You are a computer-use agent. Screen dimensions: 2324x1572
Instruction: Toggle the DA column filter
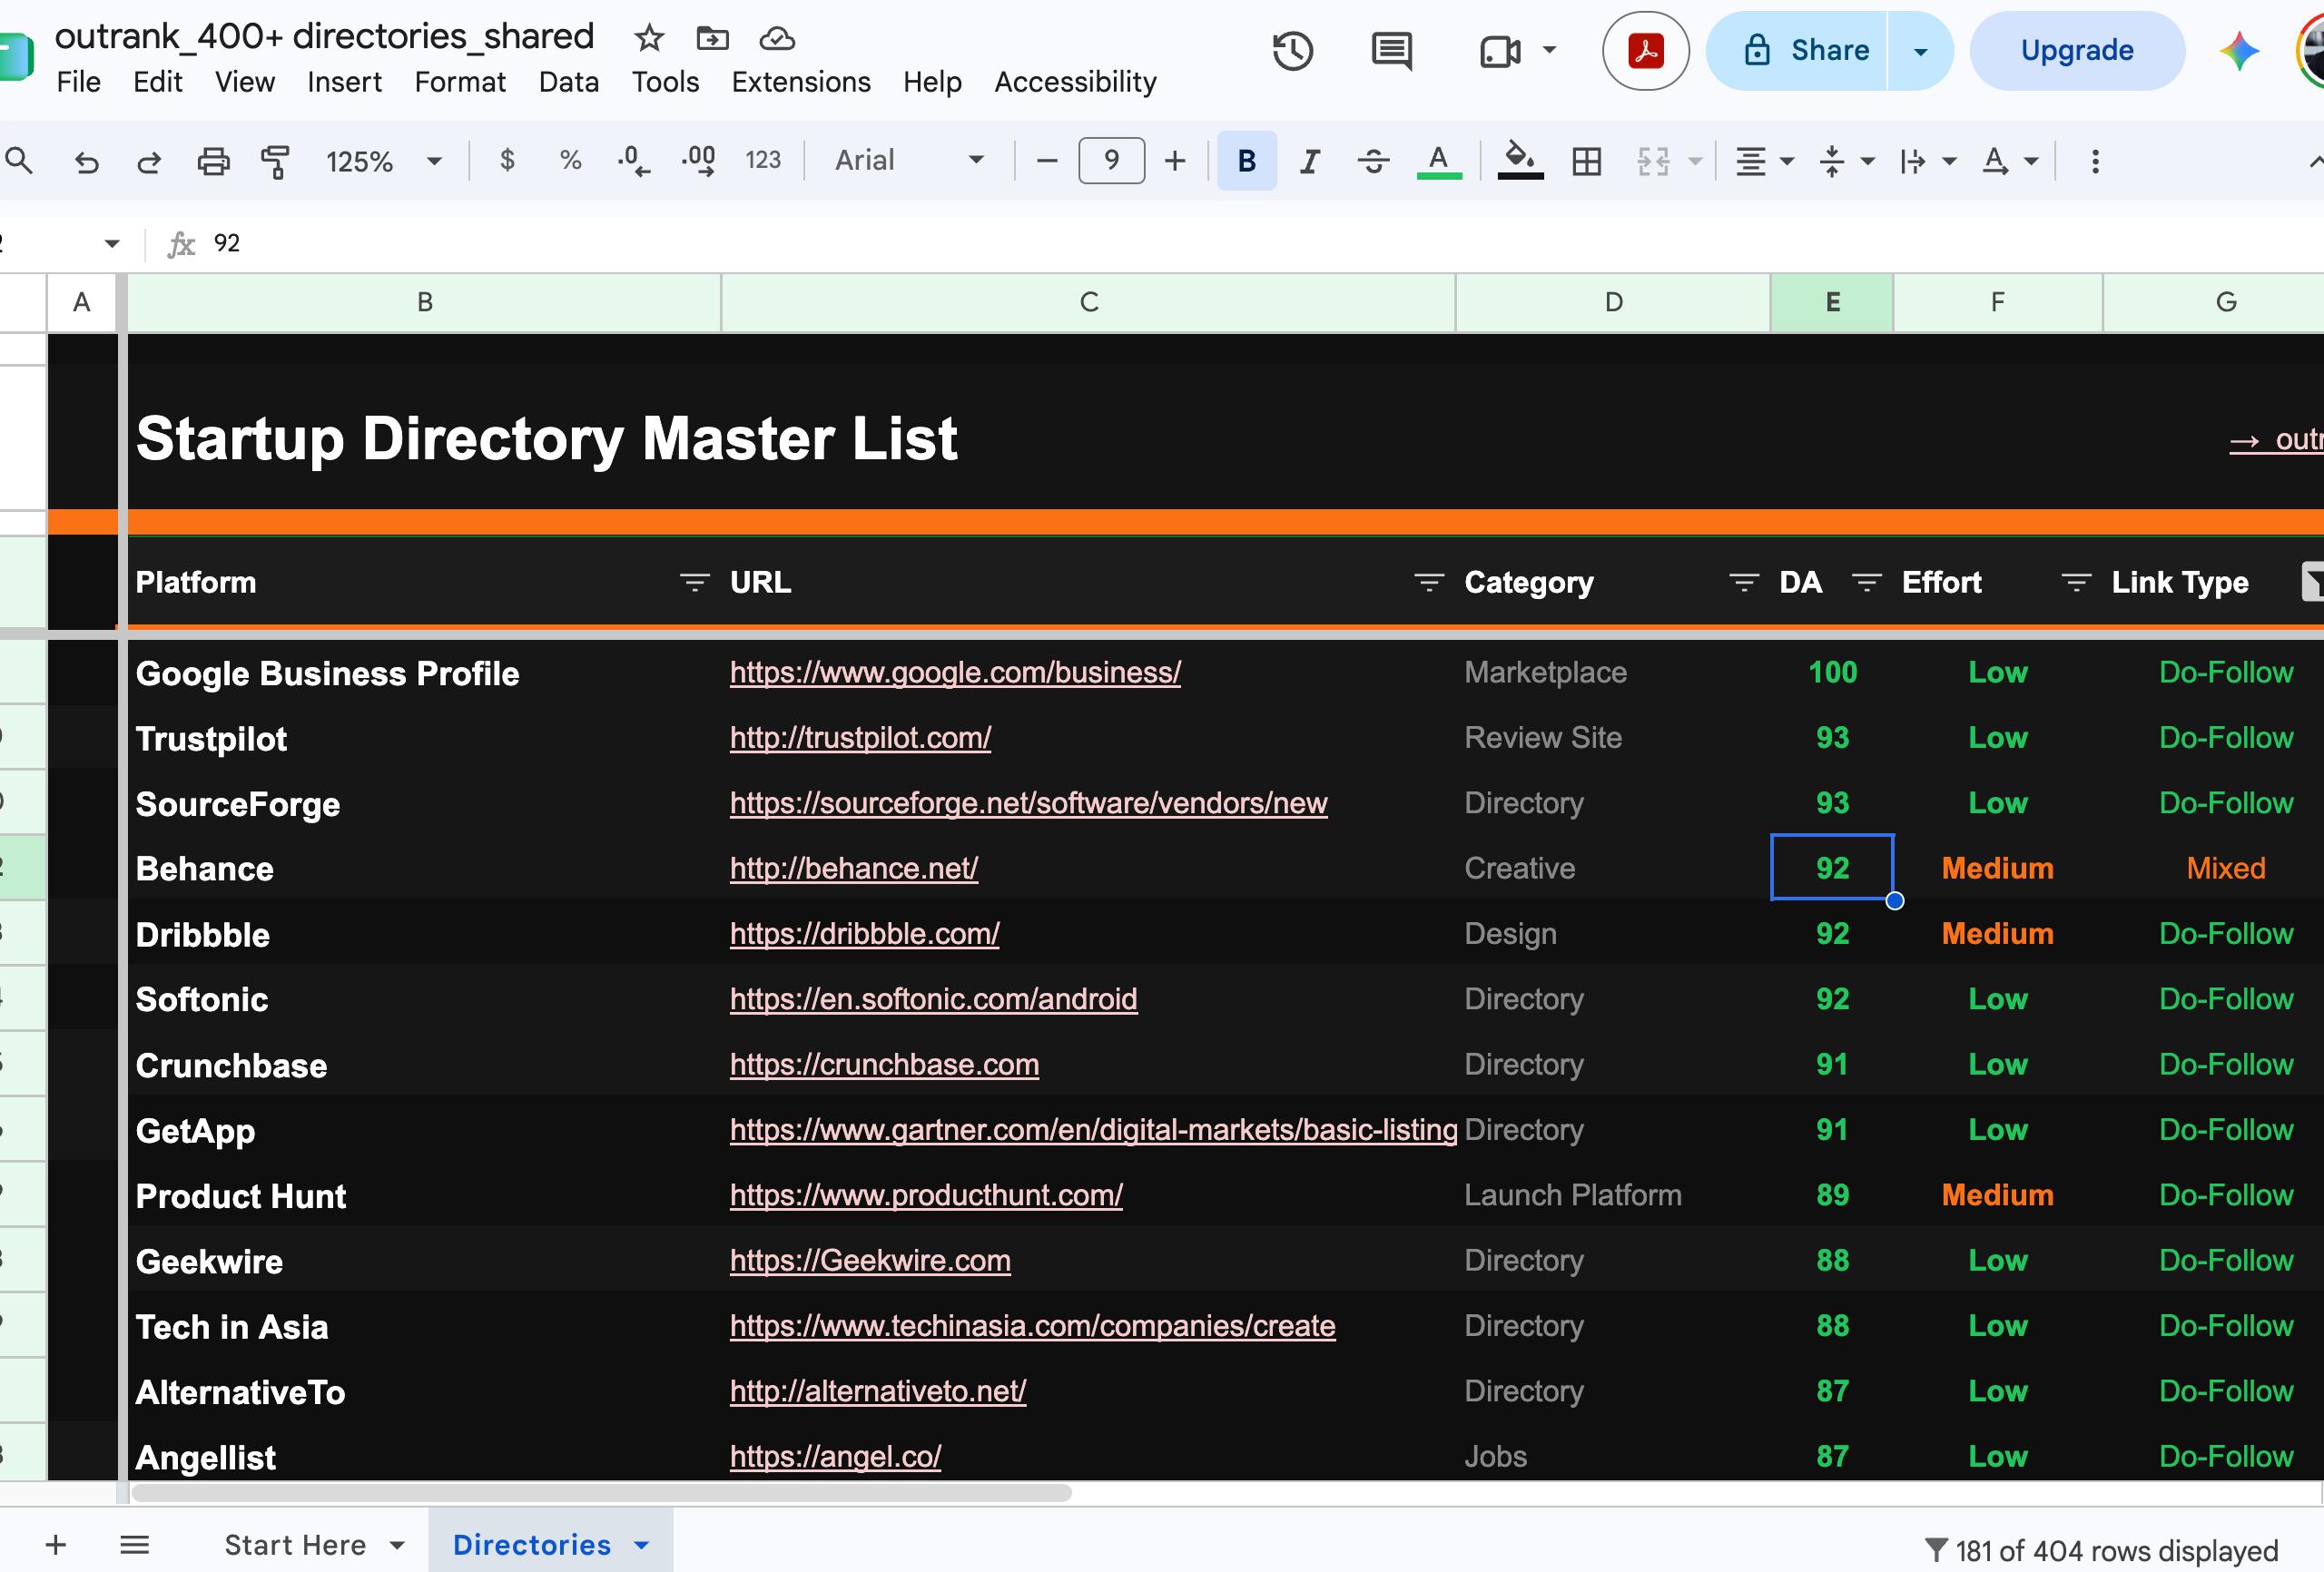(1866, 582)
